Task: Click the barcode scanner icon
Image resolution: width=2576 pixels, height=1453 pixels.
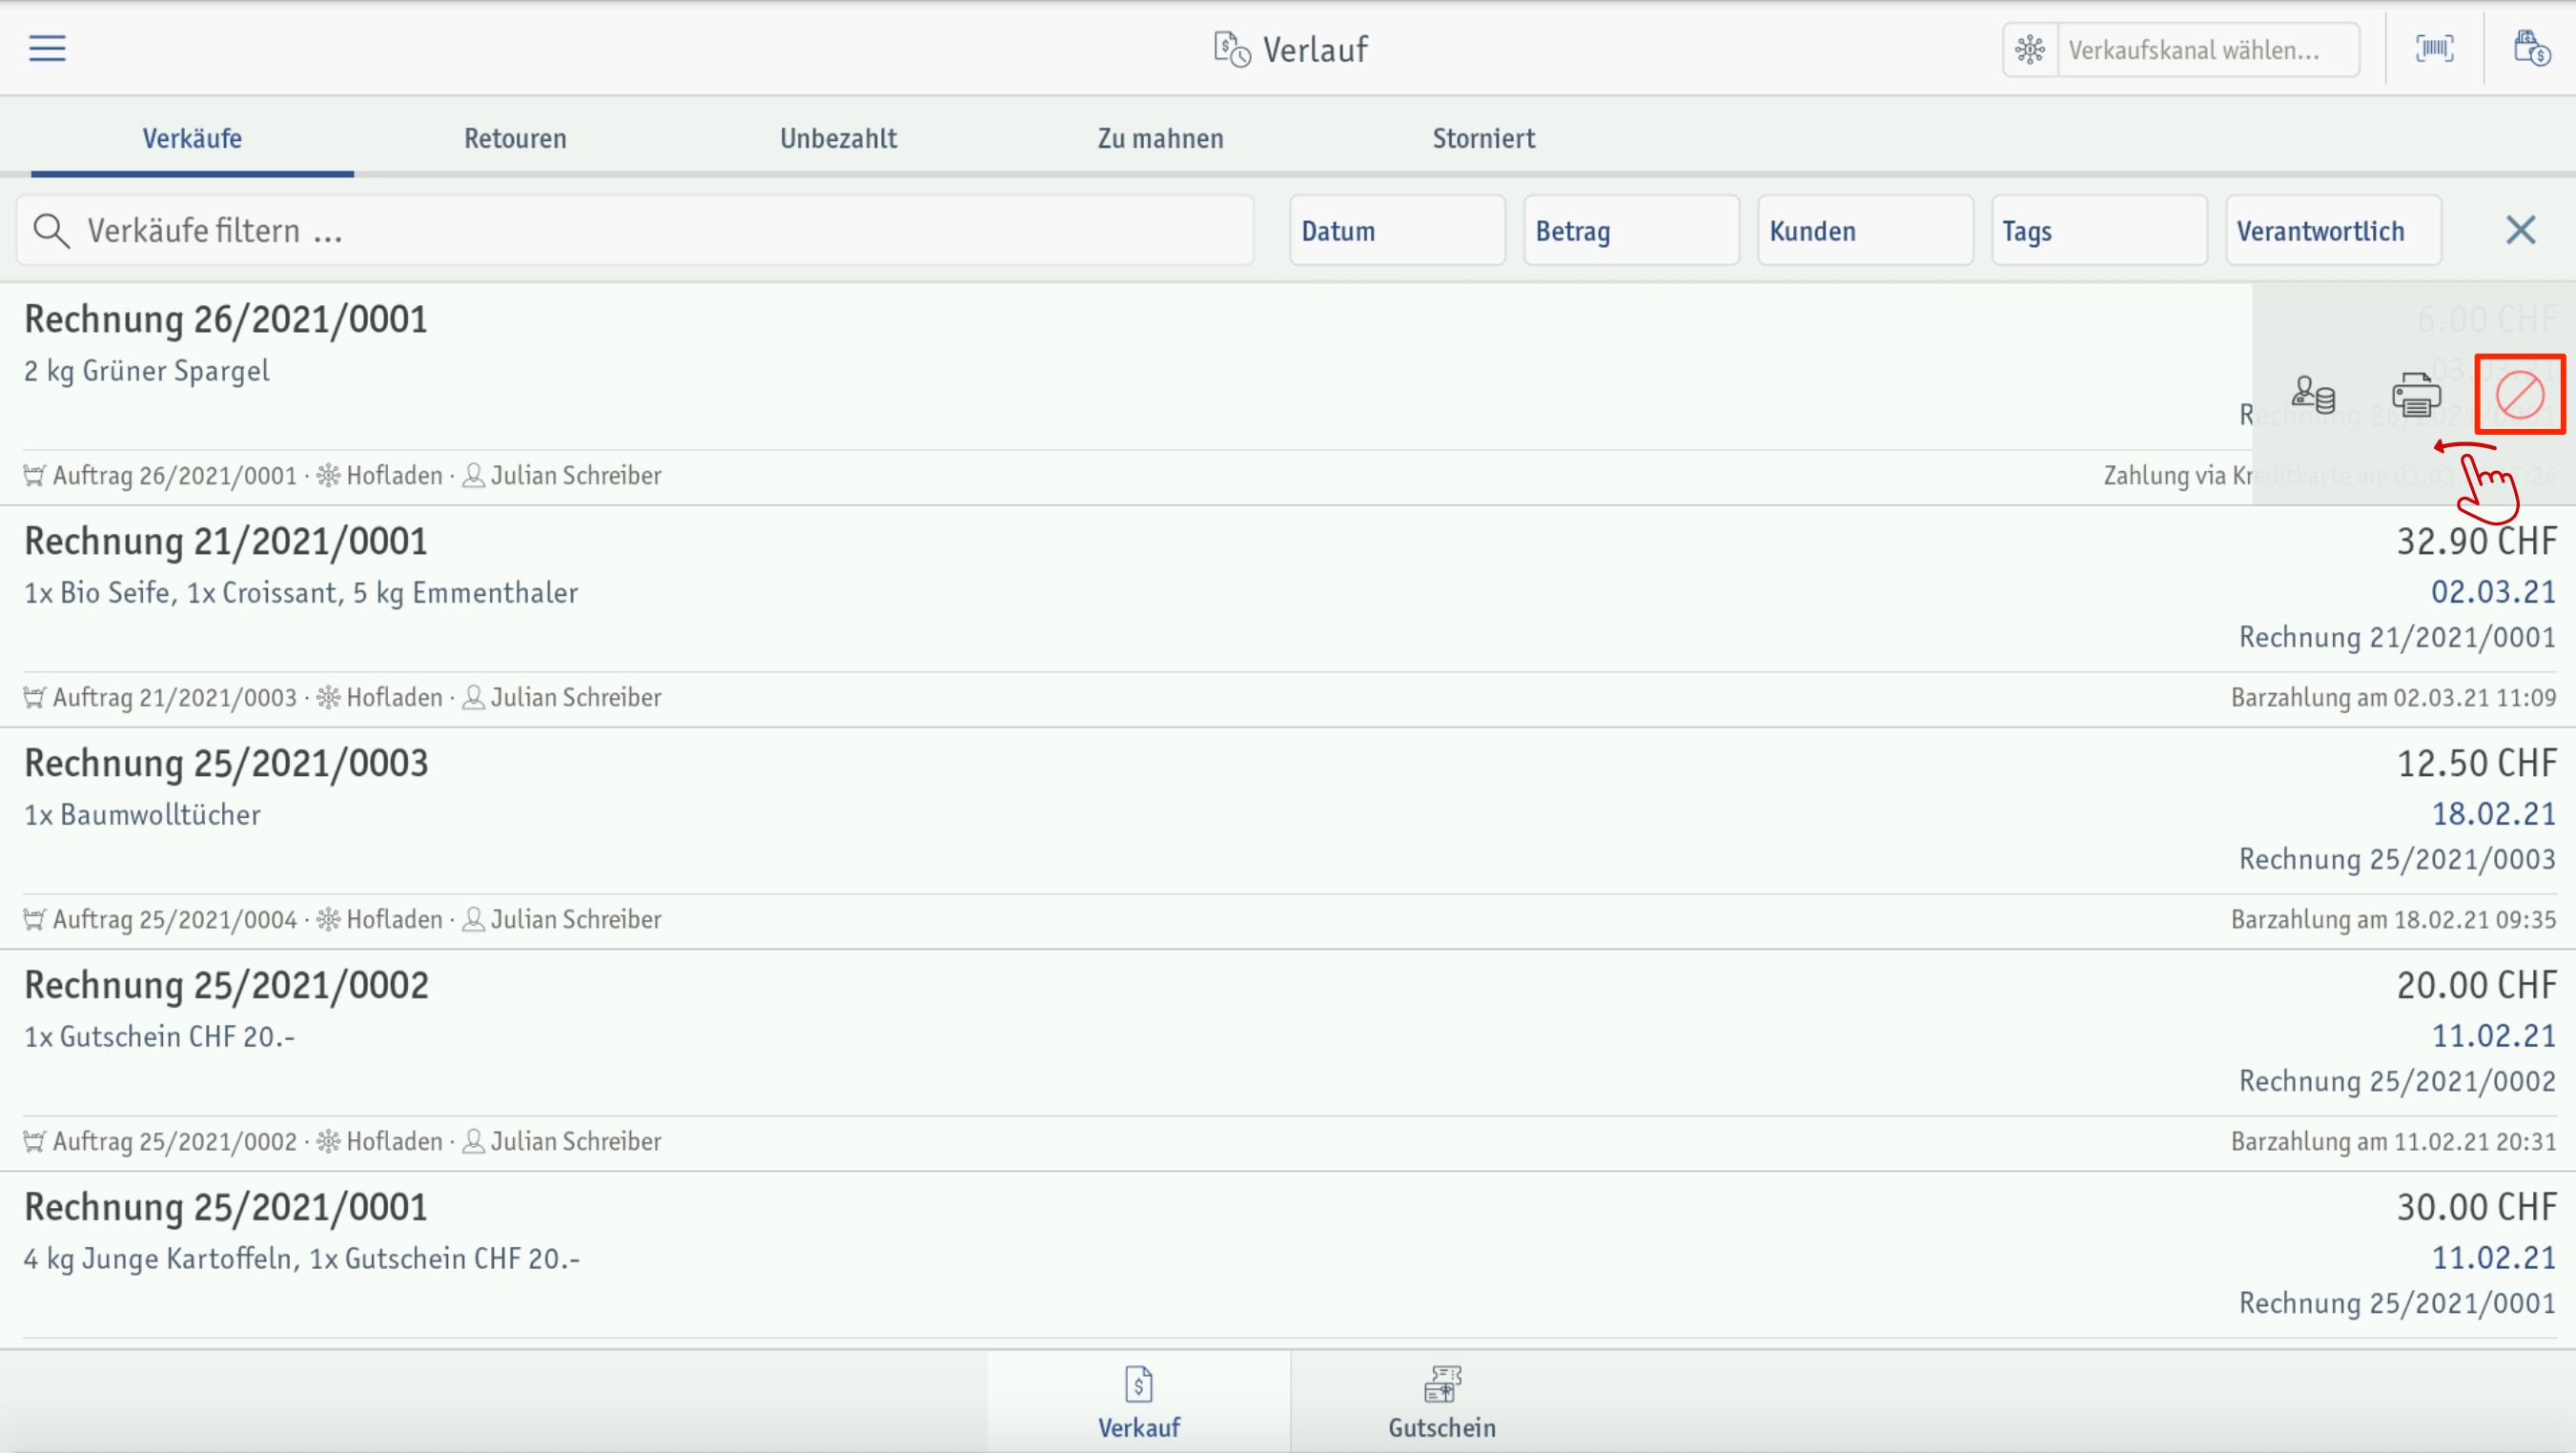Action: click(x=2434, y=48)
